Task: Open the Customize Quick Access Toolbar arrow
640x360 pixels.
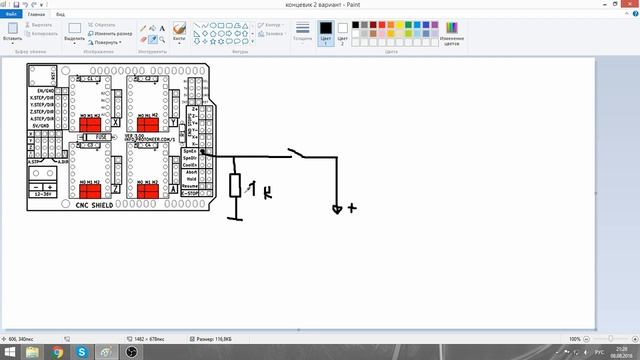Action: tap(42, 5)
